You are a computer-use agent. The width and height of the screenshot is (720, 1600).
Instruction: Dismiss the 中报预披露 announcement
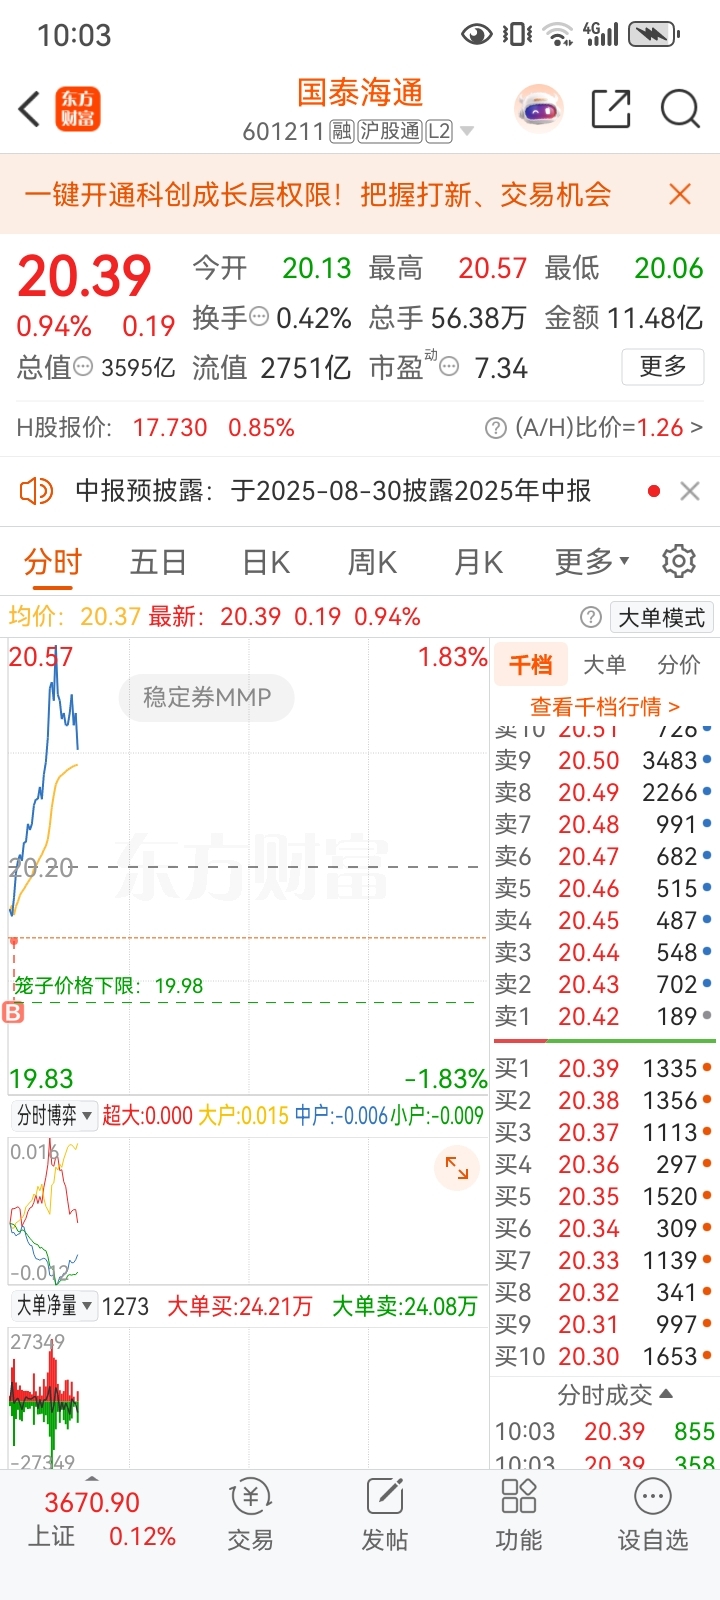pyautogui.click(x=689, y=491)
